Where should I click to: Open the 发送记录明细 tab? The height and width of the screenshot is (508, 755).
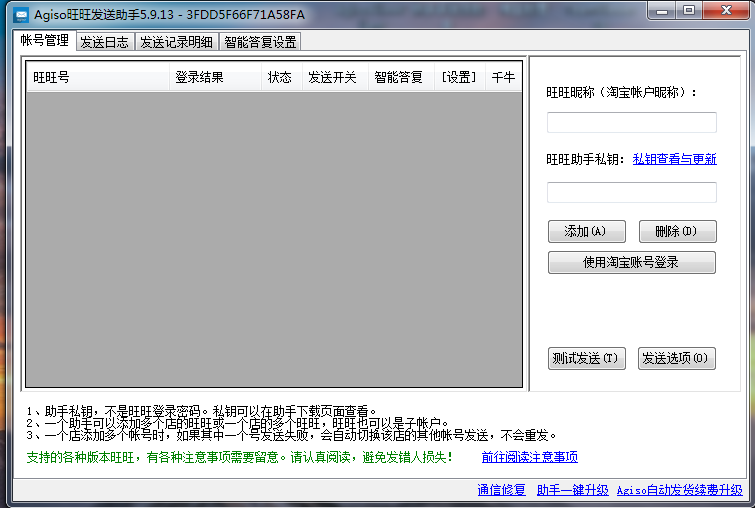click(x=177, y=42)
